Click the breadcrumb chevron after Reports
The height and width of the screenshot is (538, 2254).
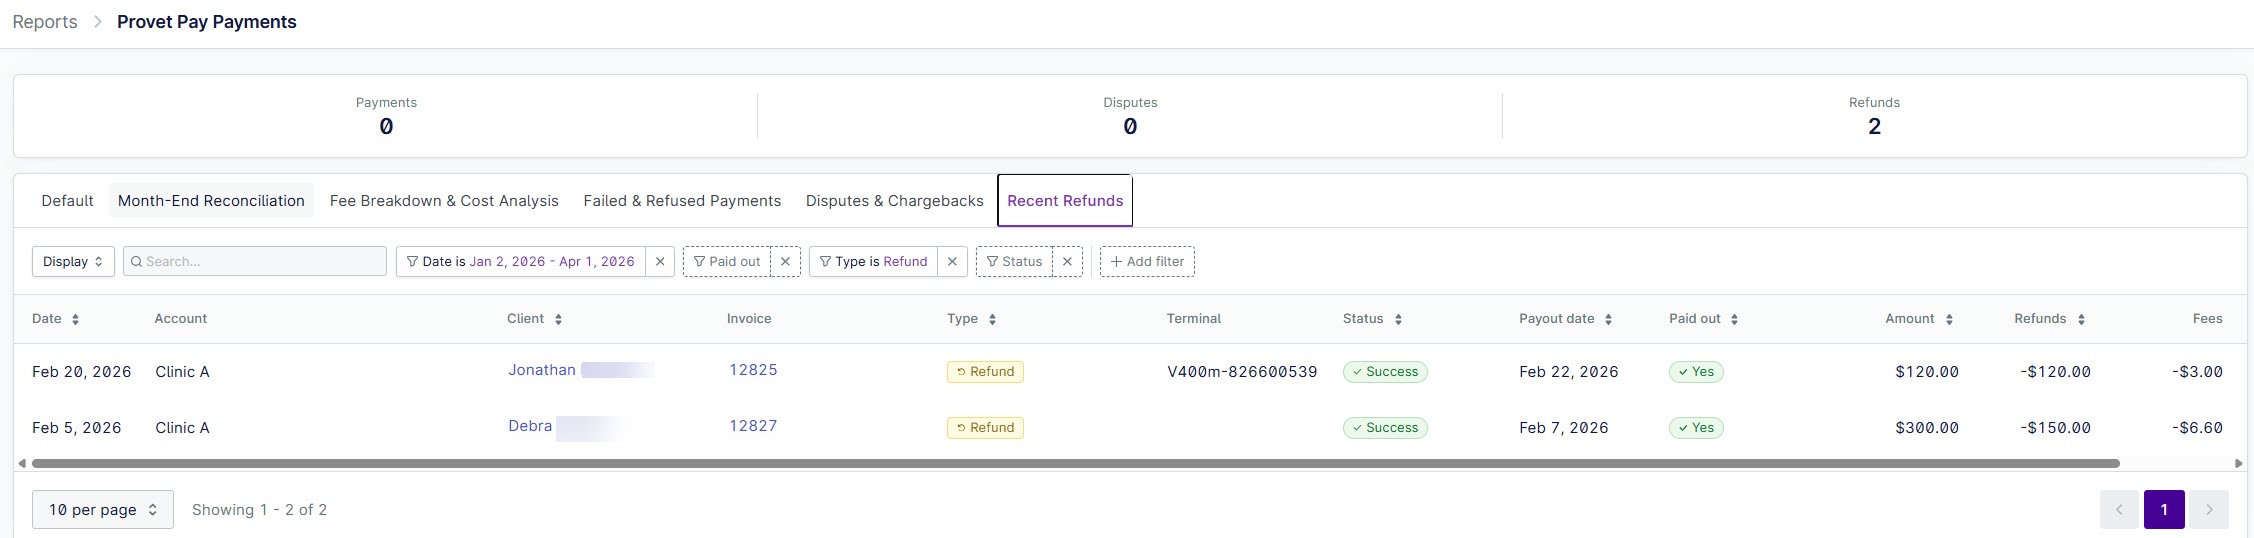point(97,22)
